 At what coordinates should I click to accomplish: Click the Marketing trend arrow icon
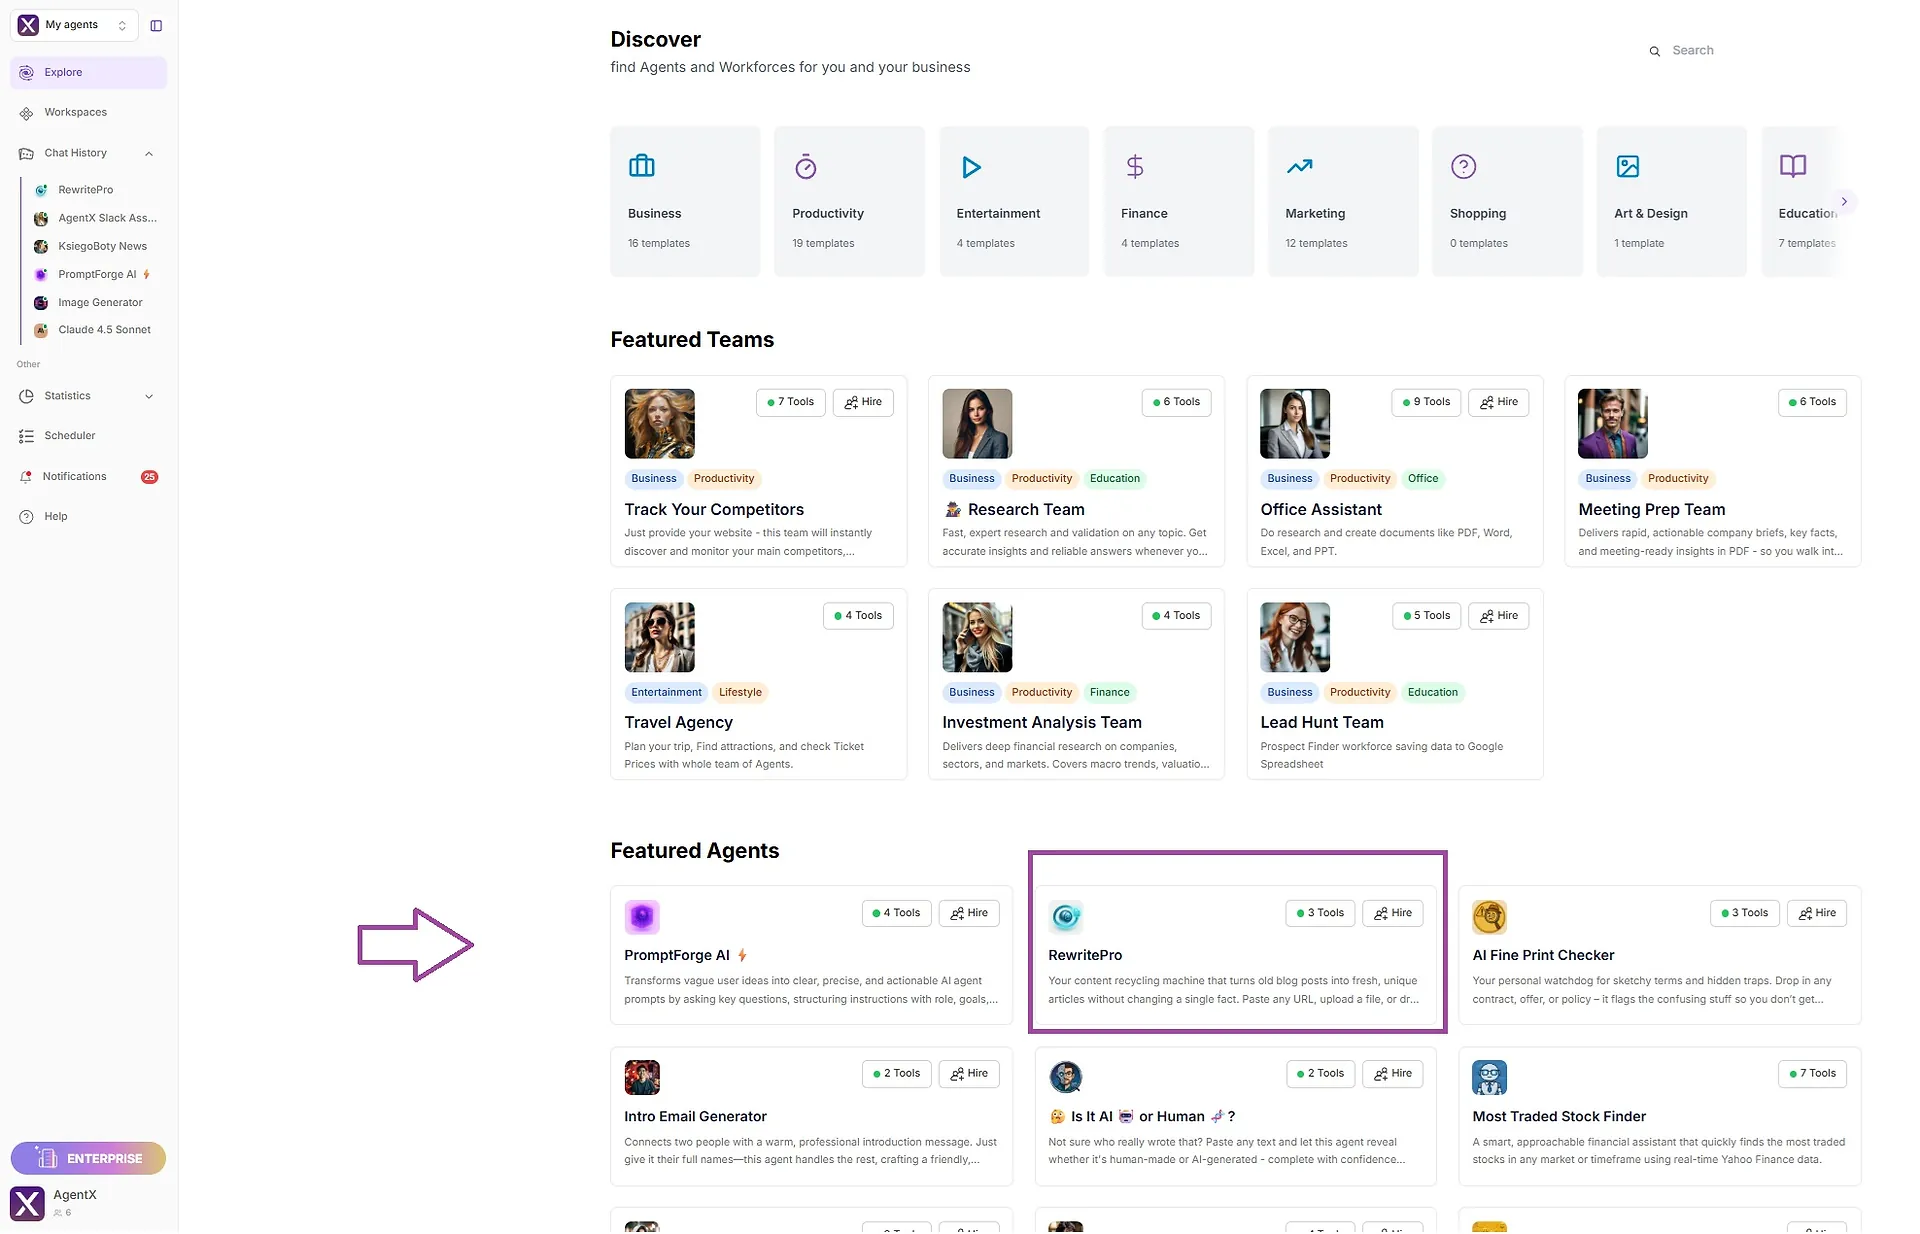[x=1299, y=166]
